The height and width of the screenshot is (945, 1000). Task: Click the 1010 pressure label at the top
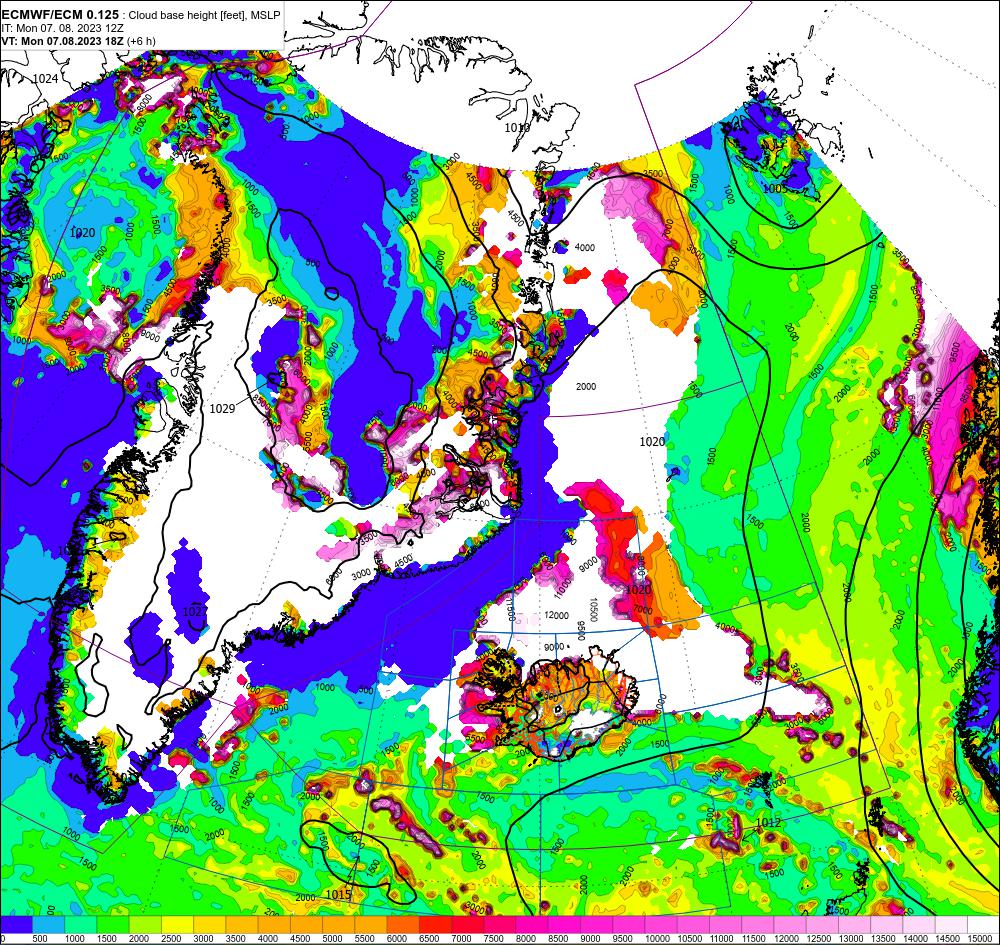517,128
